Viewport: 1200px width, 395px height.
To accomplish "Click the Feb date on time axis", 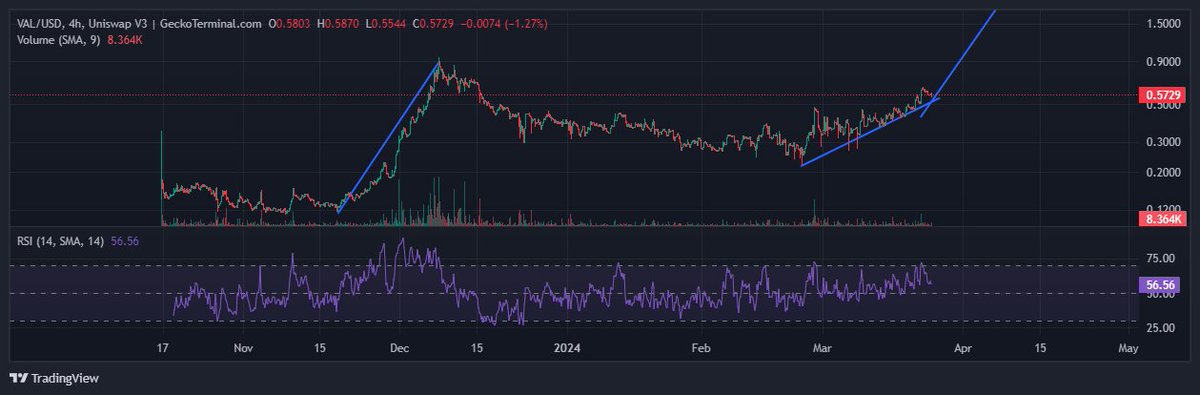I will point(701,349).
